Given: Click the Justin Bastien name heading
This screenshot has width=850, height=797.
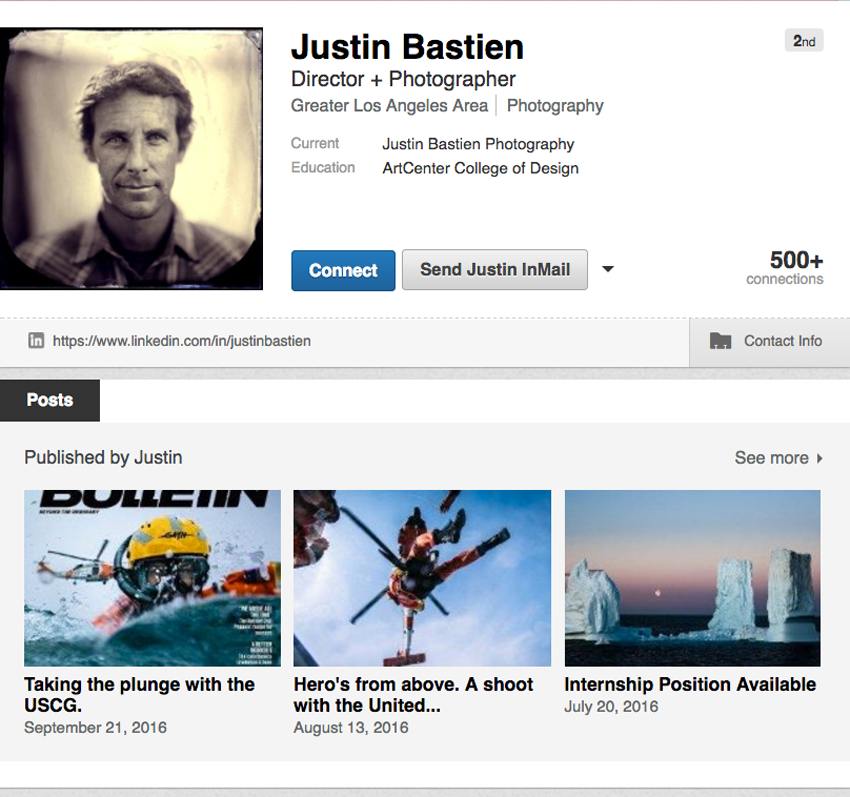Looking at the screenshot, I should click(x=407, y=47).
